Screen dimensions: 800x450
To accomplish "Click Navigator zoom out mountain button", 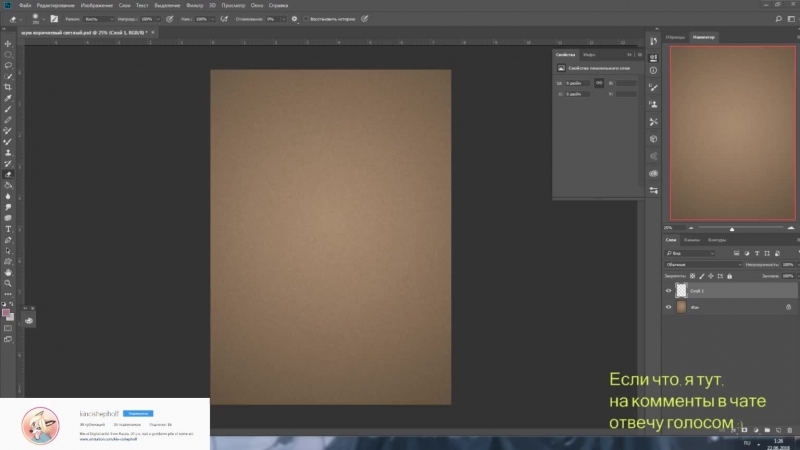I will [x=691, y=228].
